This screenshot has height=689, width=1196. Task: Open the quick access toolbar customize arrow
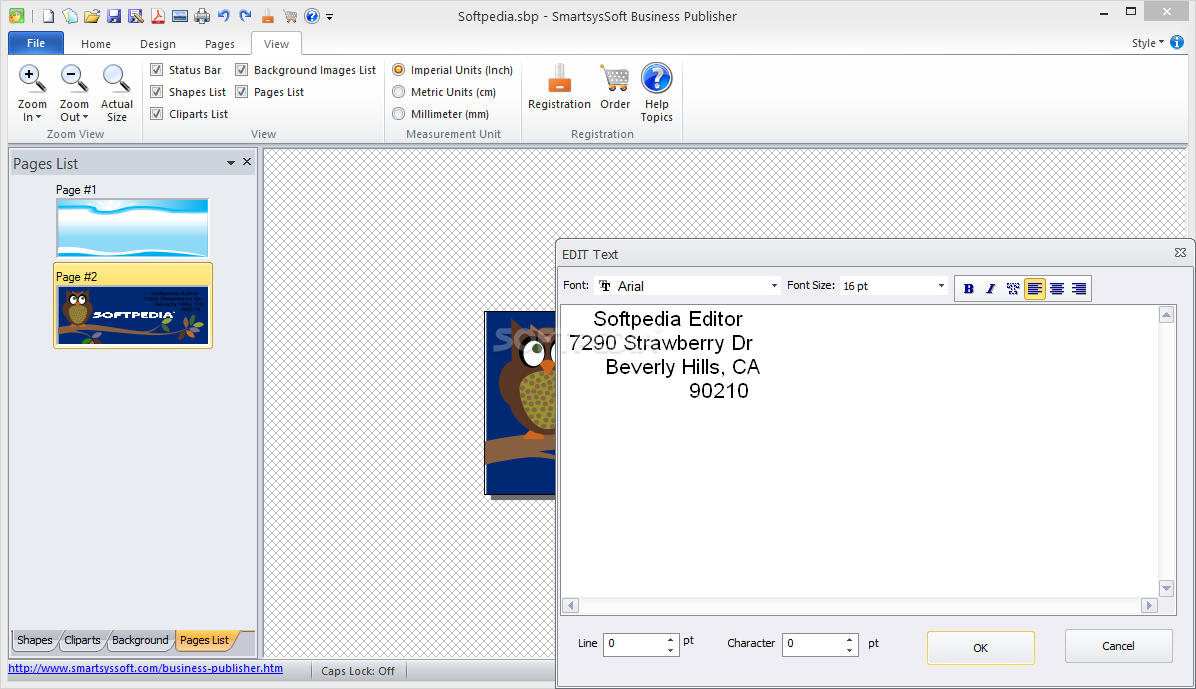(330, 17)
